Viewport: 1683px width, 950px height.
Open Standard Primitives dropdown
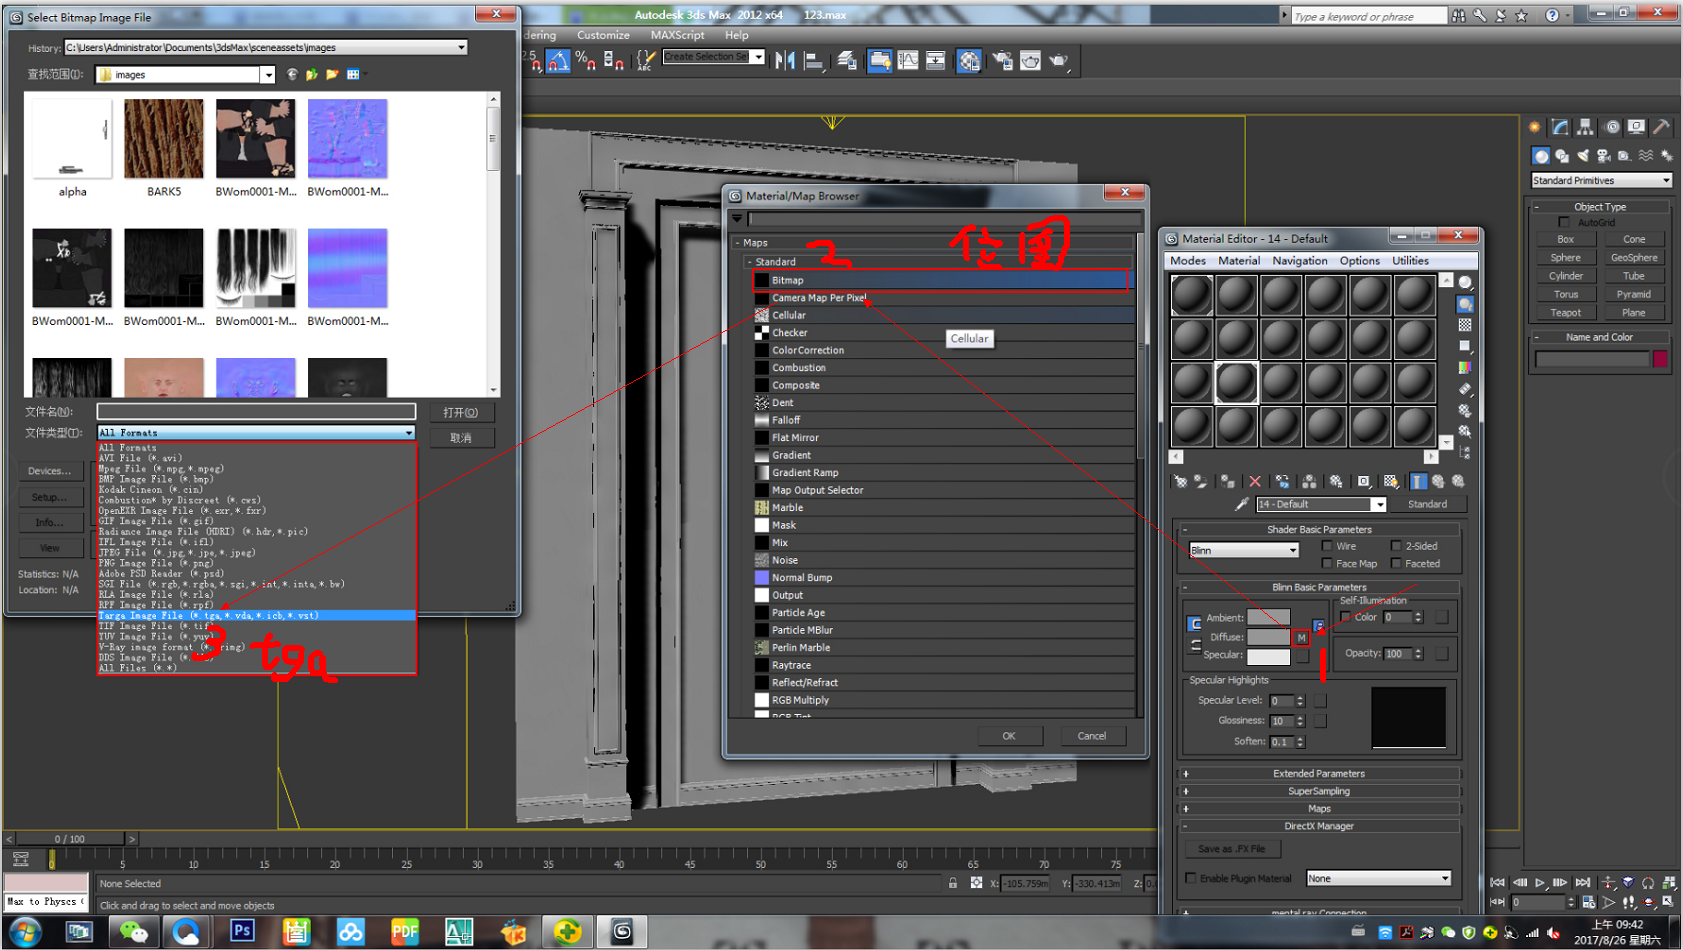pos(1601,180)
